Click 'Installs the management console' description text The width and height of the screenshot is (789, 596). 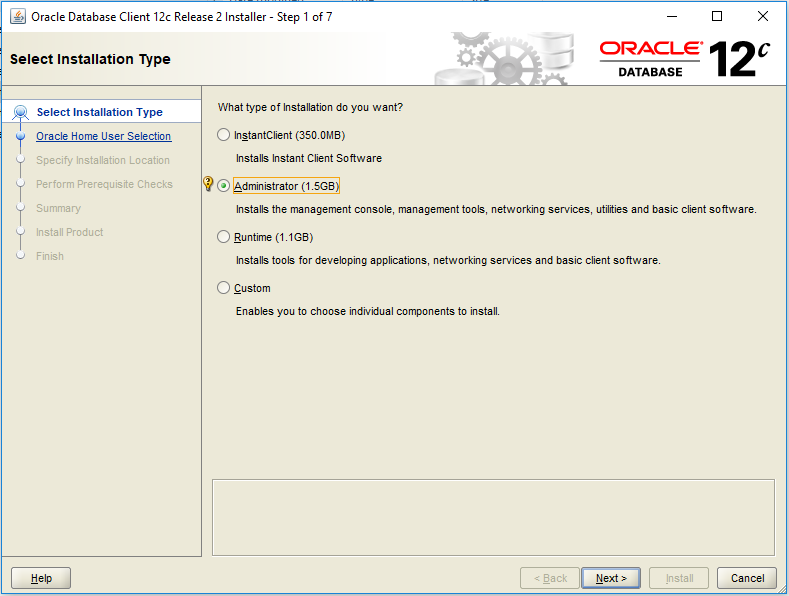496,209
